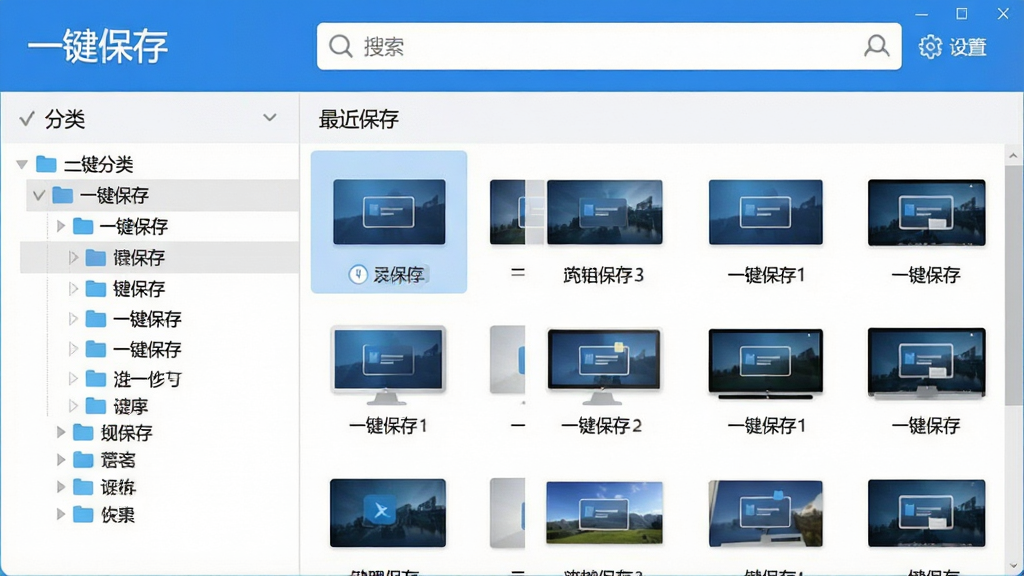1024x576 pixels.
Task: Click folder icon of the 准一 subfolder row
Action: tap(96, 379)
